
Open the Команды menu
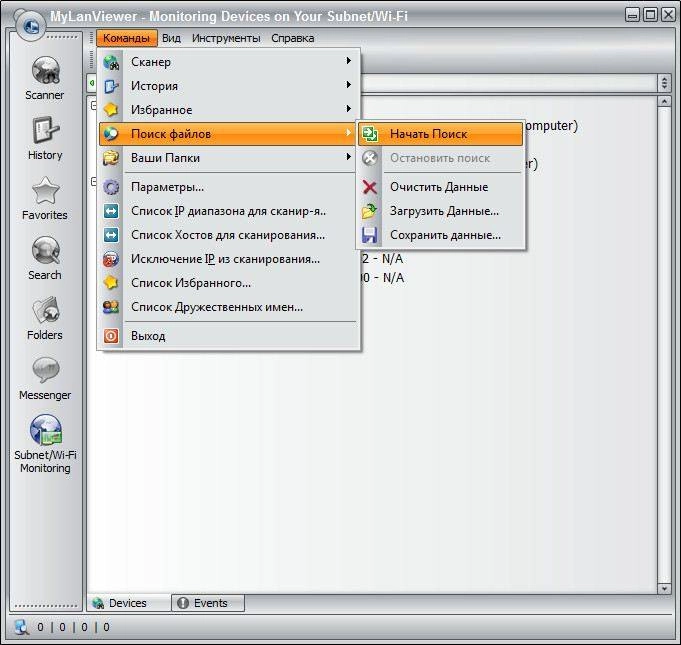click(126, 38)
